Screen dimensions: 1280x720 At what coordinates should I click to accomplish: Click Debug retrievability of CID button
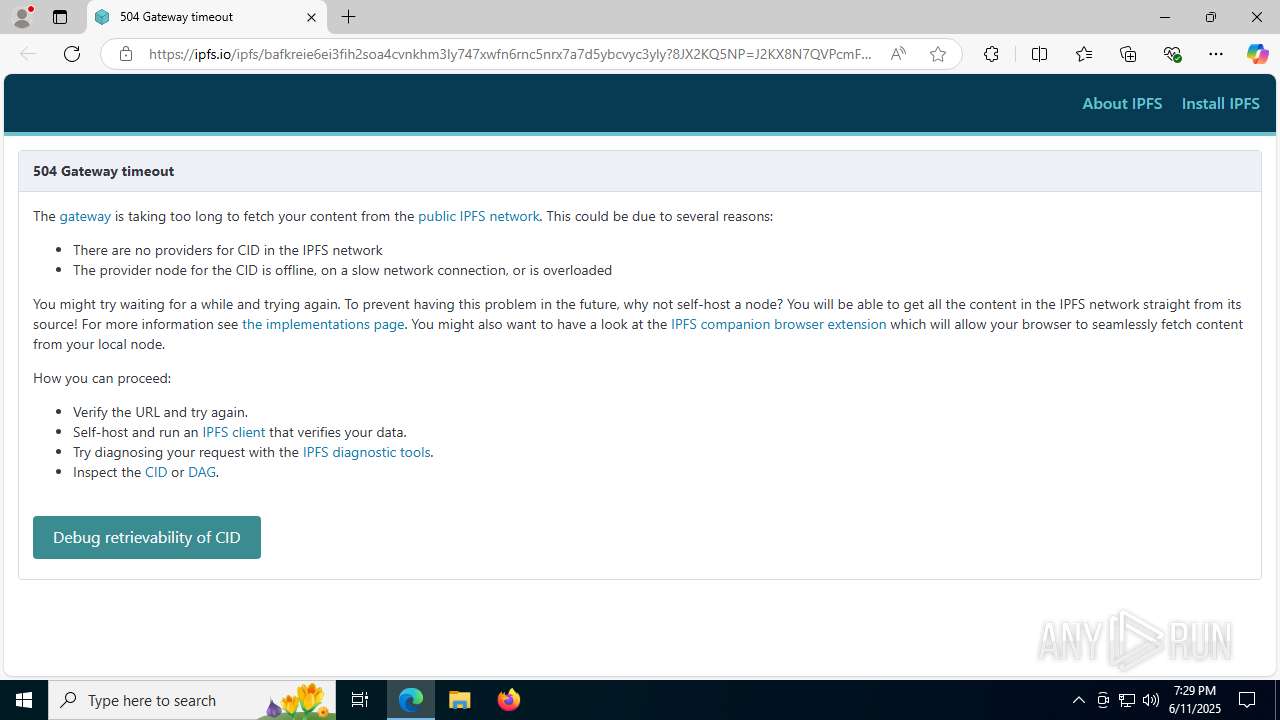pyautogui.click(x=147, y=537)
